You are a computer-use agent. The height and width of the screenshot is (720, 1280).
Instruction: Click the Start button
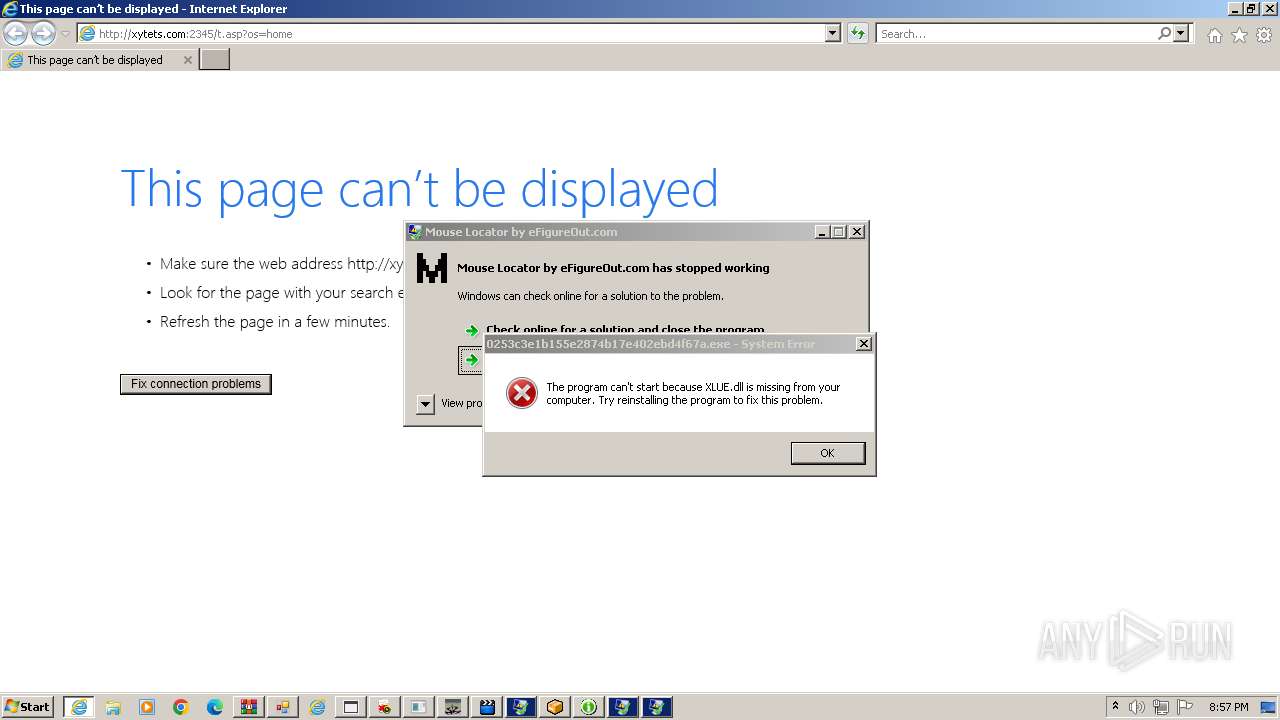[x=27, y=707]
